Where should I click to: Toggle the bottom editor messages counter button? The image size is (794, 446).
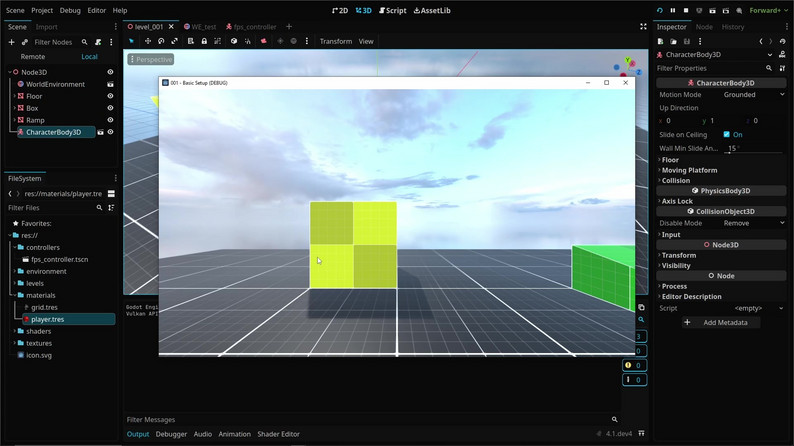(634, 380)
